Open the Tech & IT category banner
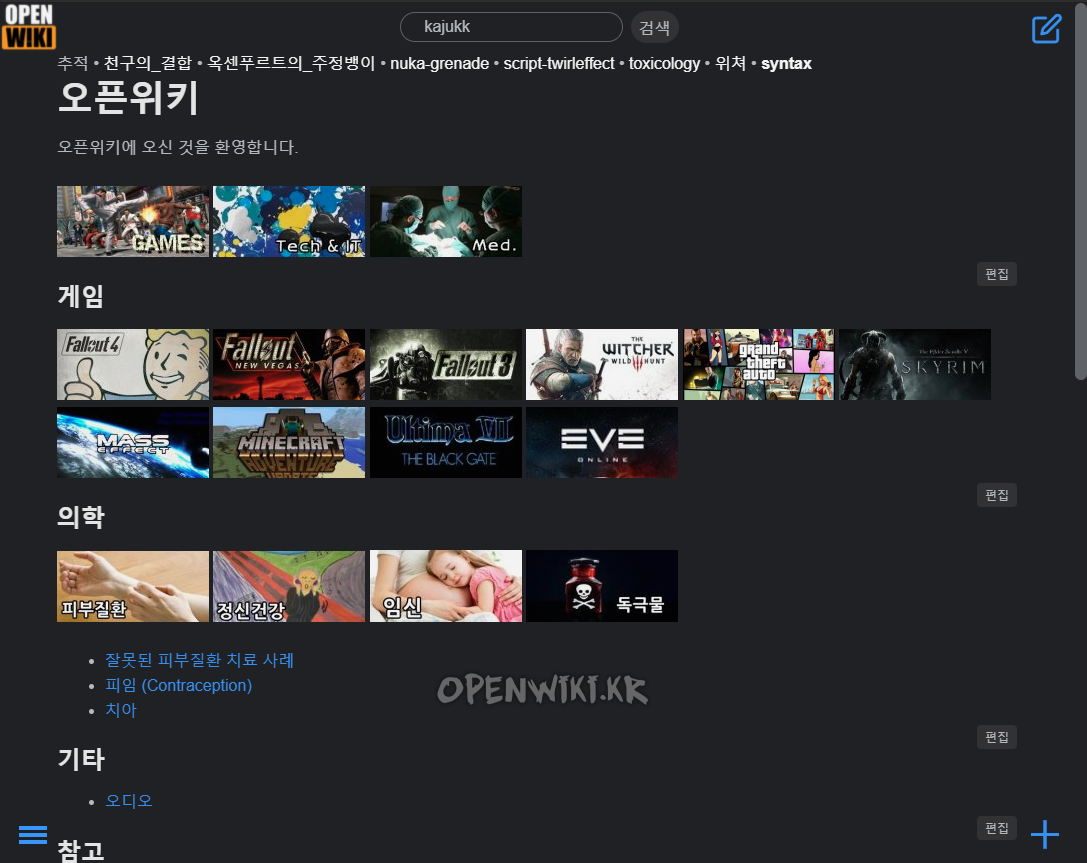Screen dimensions: 1087x863 tap(289, 221)
